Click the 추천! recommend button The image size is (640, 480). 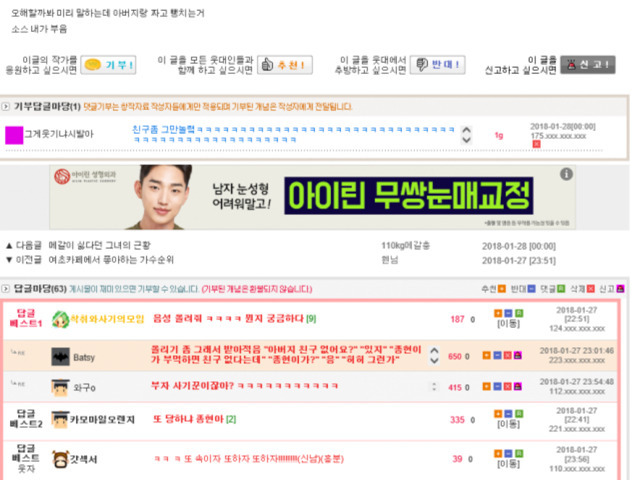pos(285,65)
